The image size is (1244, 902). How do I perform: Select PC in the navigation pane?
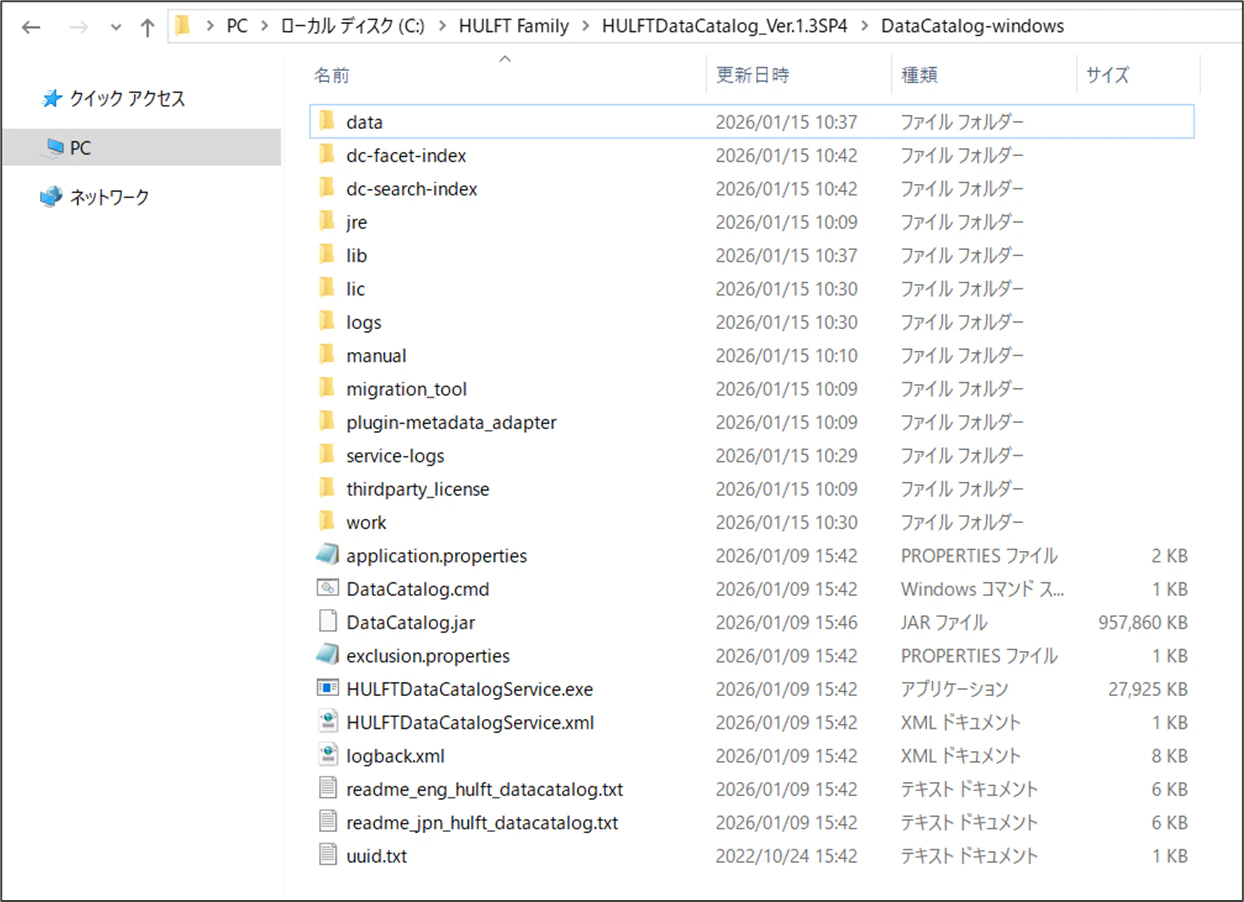point(141,148)
